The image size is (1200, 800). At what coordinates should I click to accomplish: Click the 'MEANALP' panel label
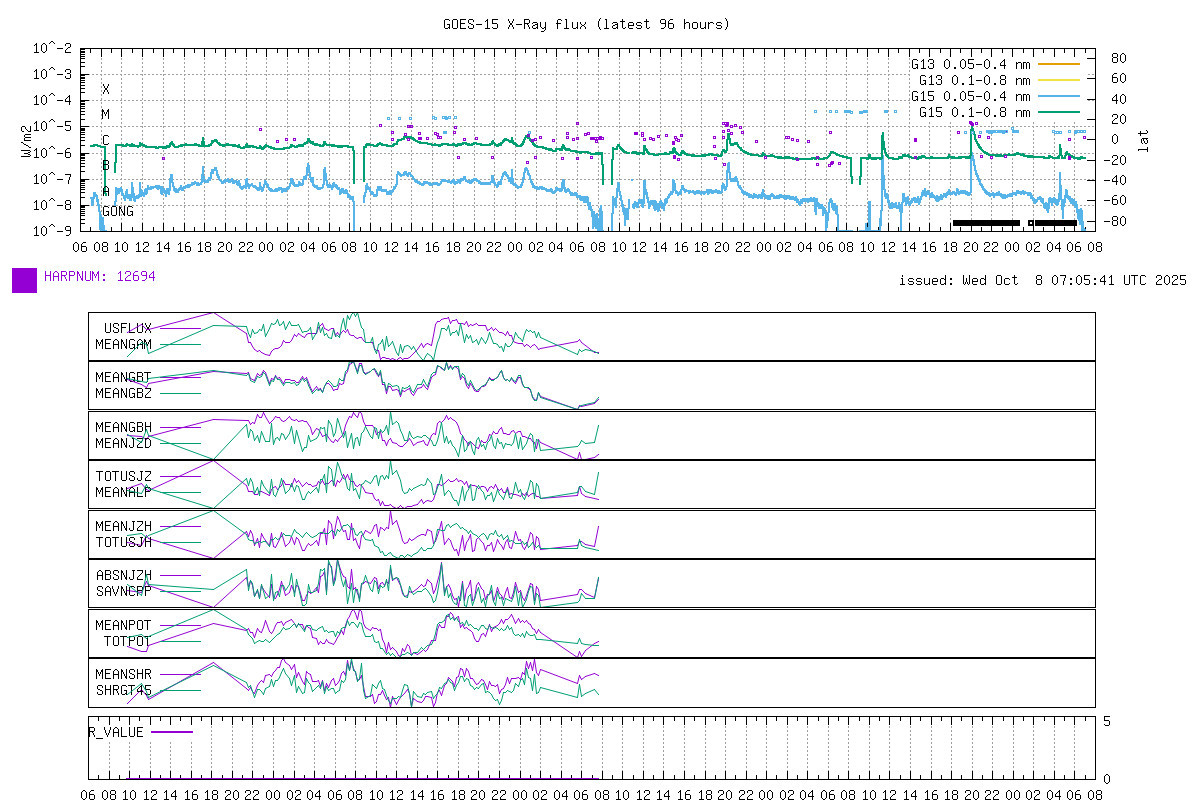[124, 492]
